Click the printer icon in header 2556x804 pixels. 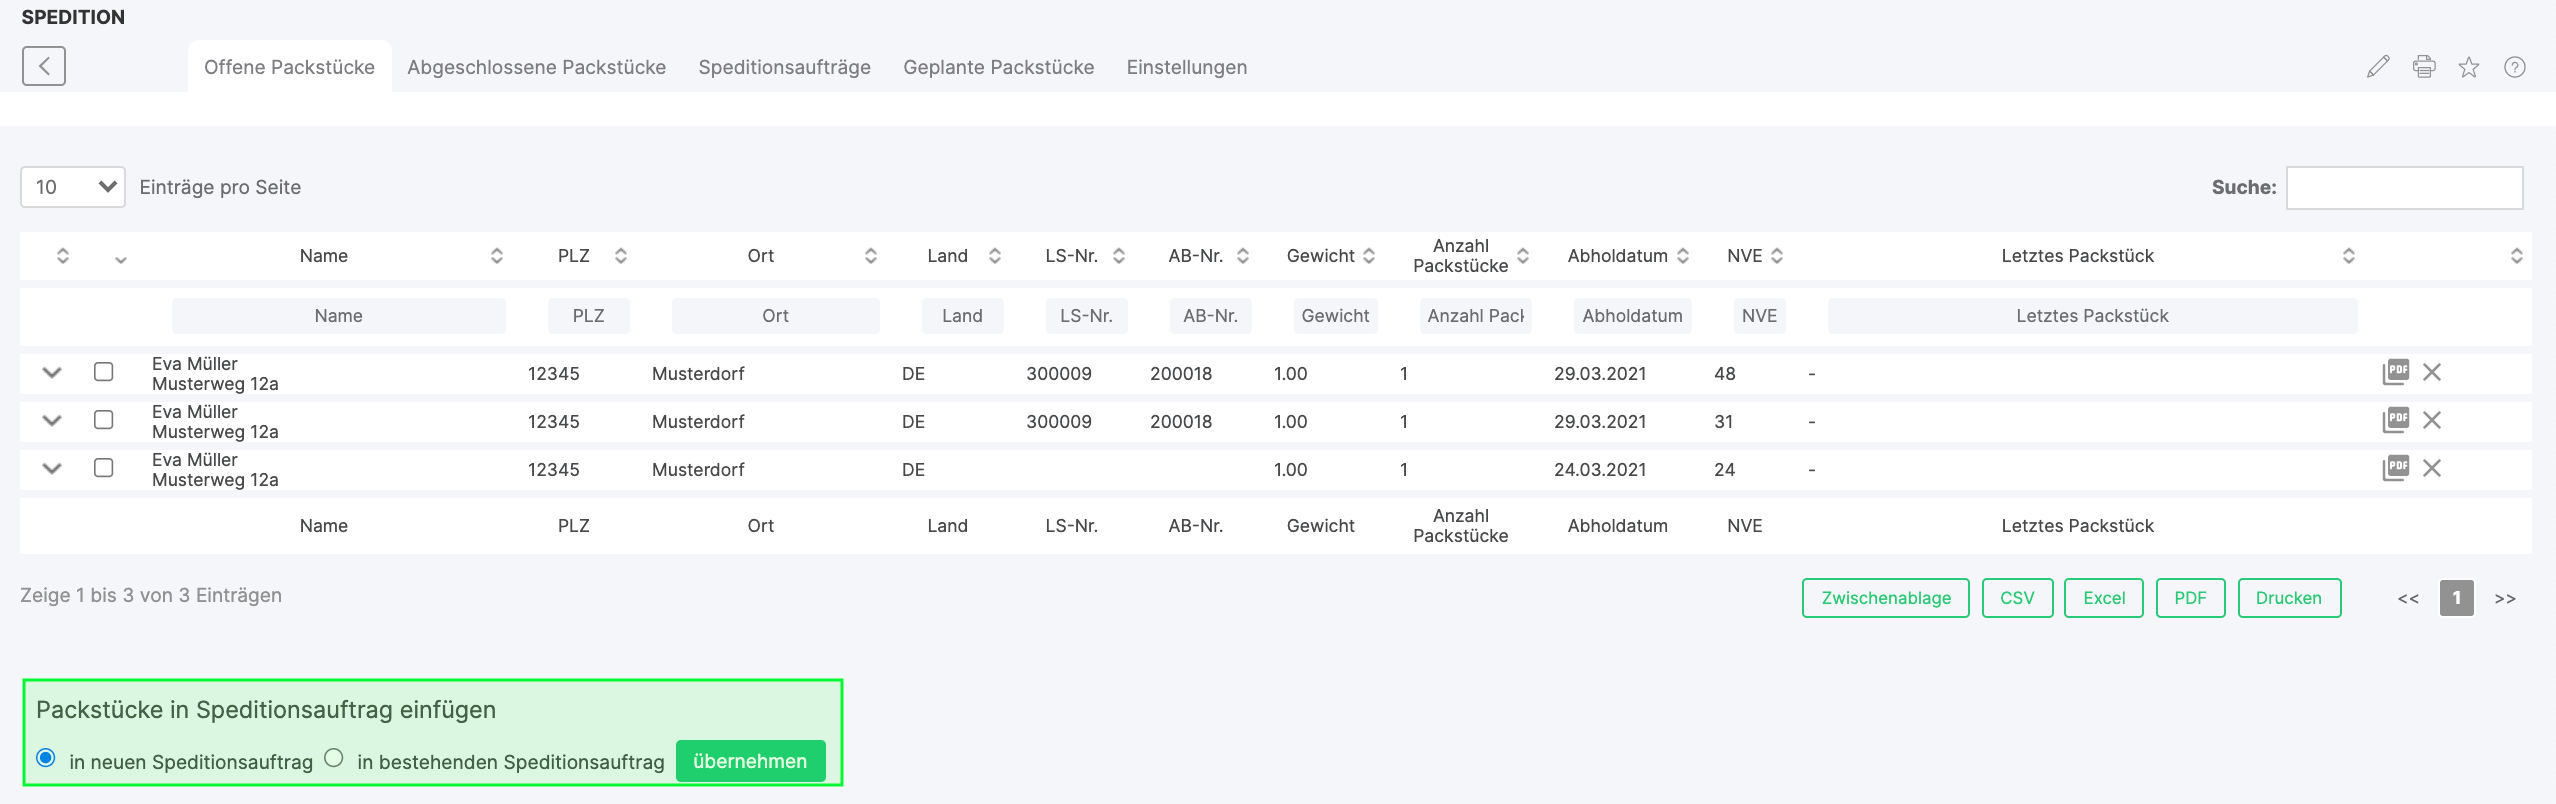click(x=2424, y=67)
